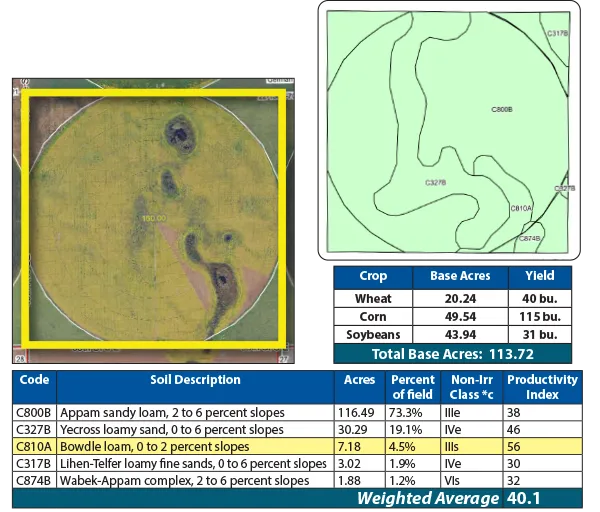This screenshot has height=512, width=600.
Task: Click the Base Acres column header
Action: [458, 276]
